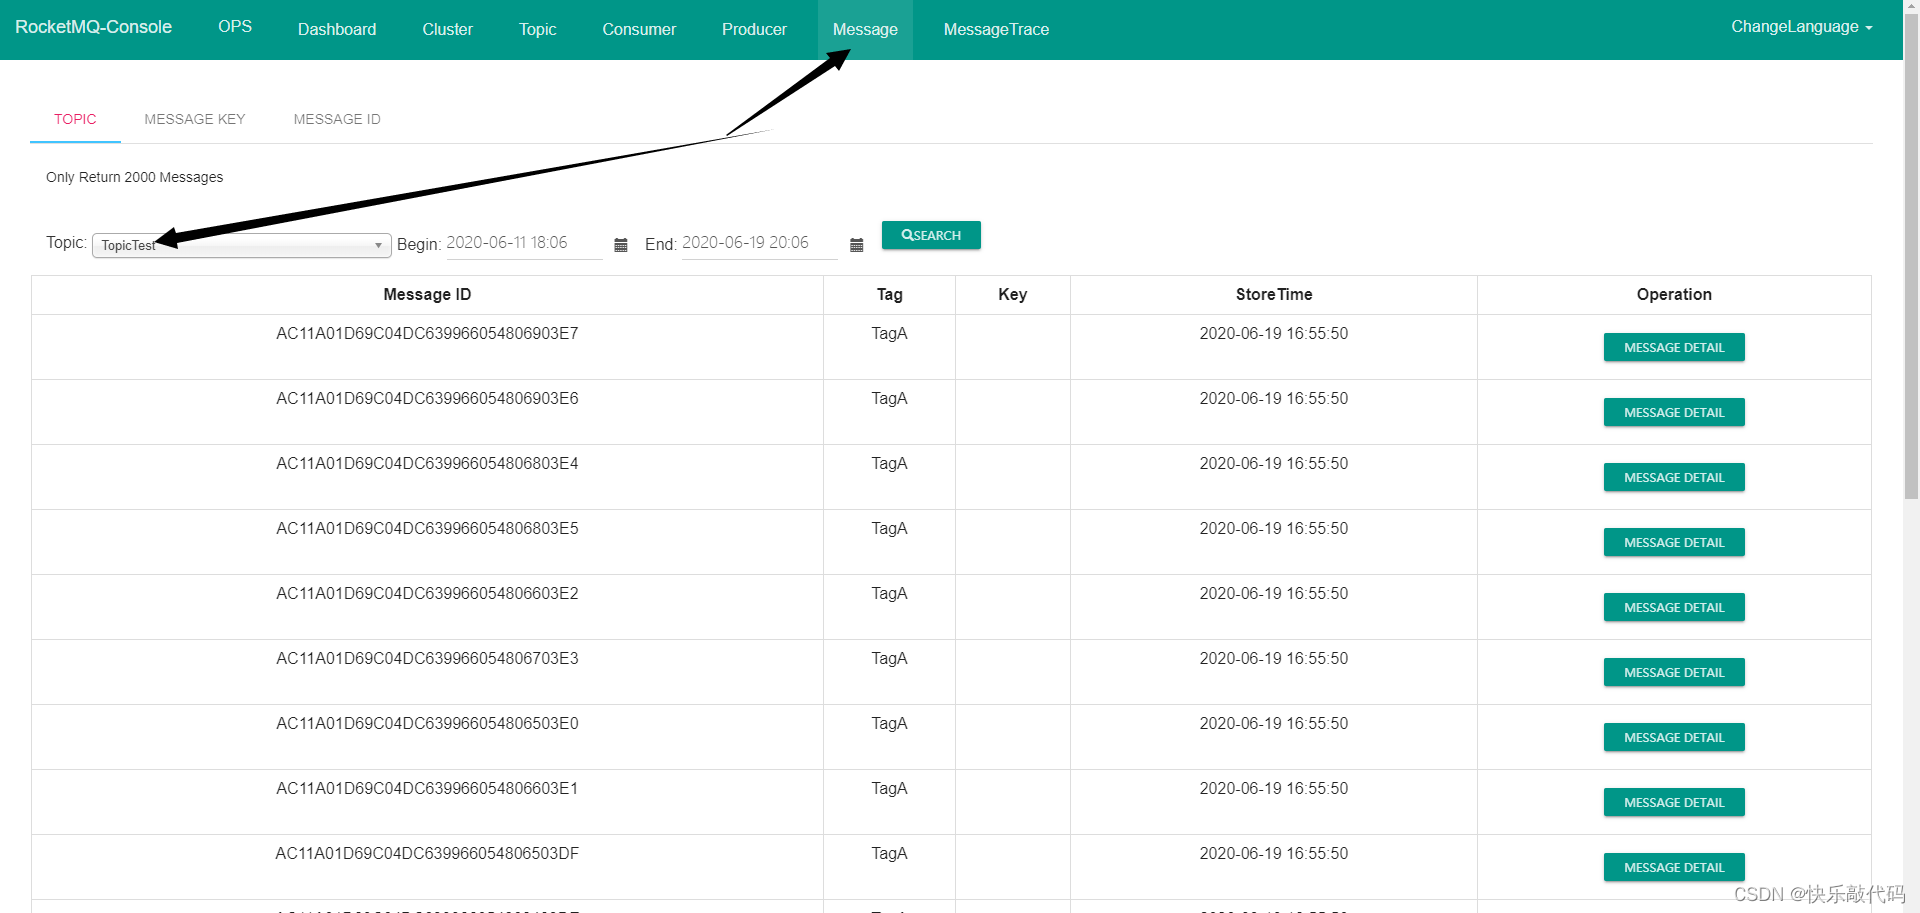Image resolution: width=1920 pixels, height=913 pixels.
Task: Expand the TopicTest topic dropdown
Action: pyautogui.click(x=377, y=245)
